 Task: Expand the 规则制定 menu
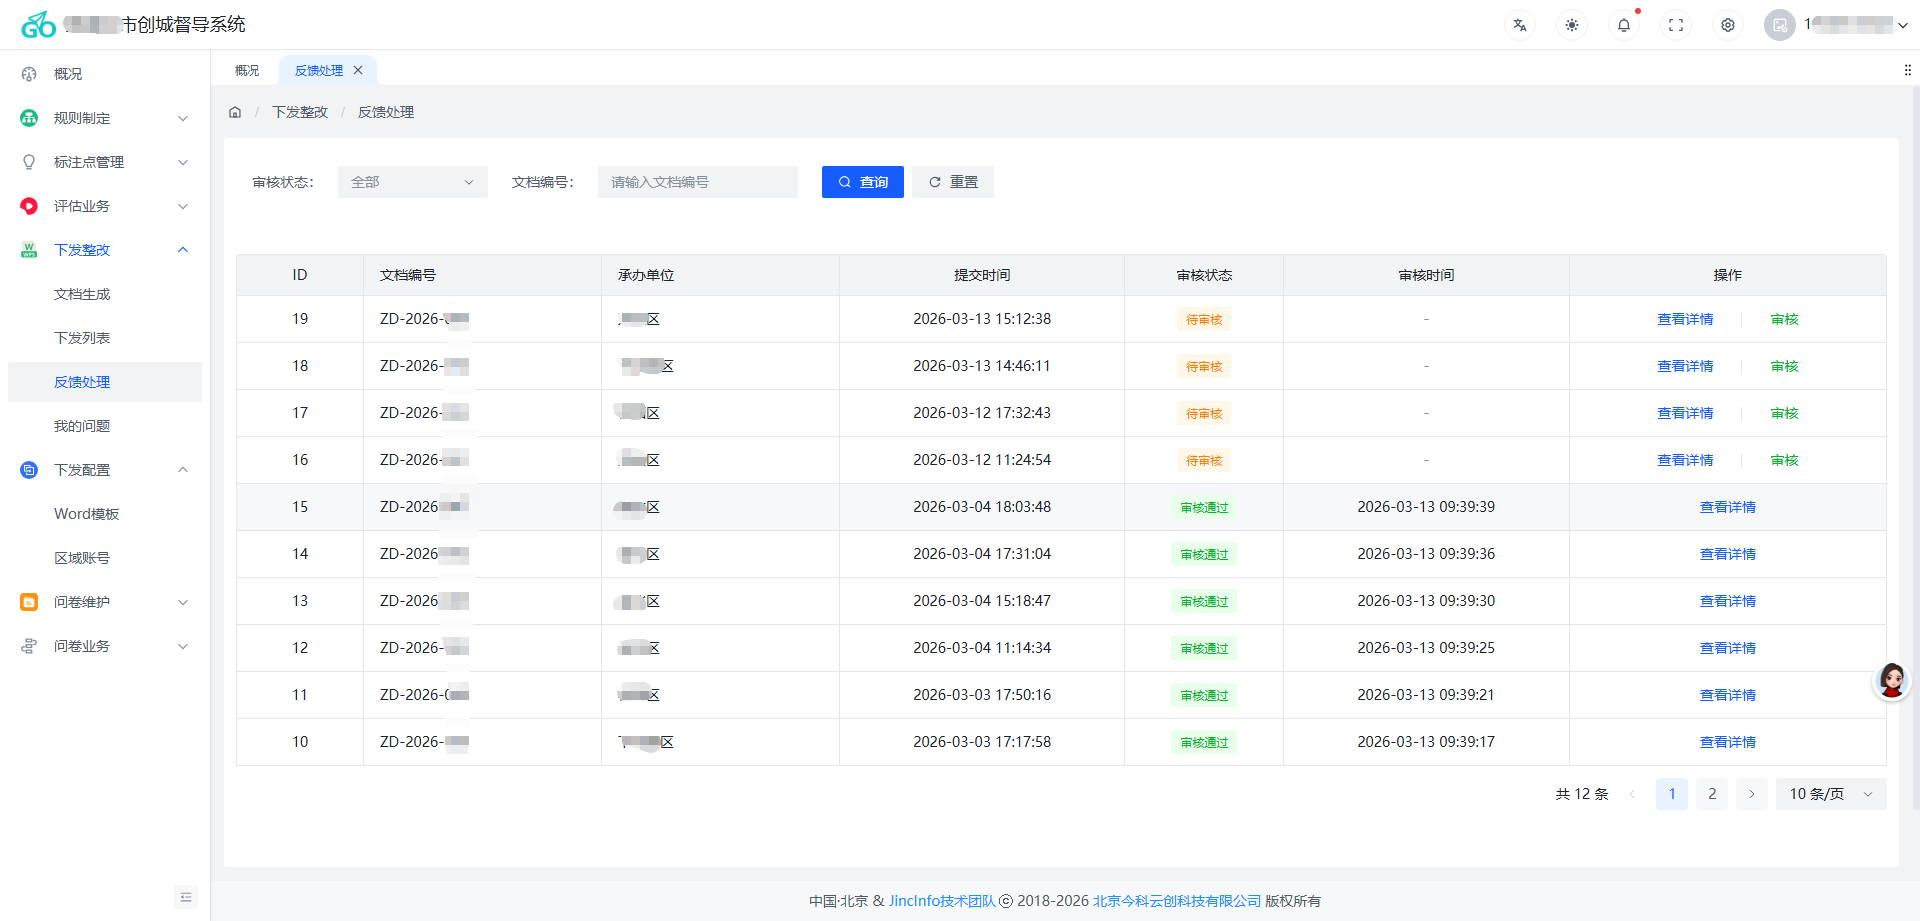tap(105, 118)
